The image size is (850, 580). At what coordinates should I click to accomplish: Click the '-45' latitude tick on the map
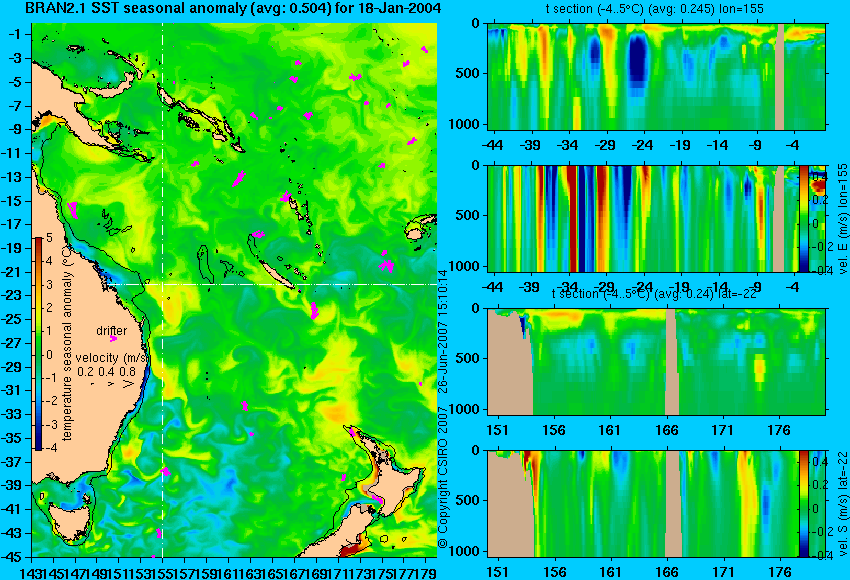13,557
